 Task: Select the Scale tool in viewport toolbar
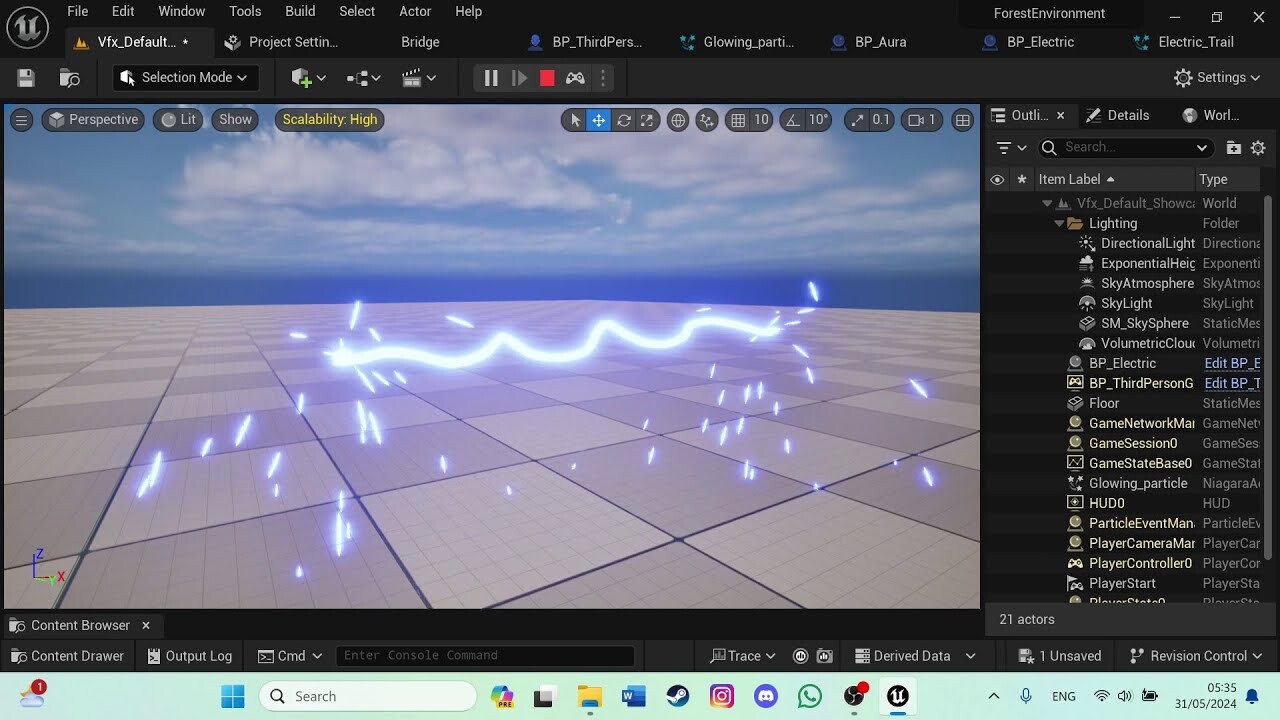pyautogui.click(x=647, y=119)
